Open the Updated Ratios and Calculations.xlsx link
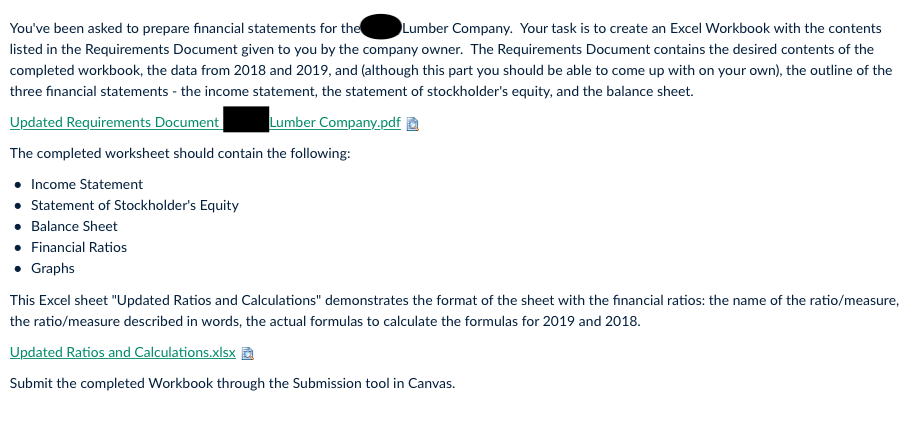Screen dimensions: 918x440 [x=123, y=352]
